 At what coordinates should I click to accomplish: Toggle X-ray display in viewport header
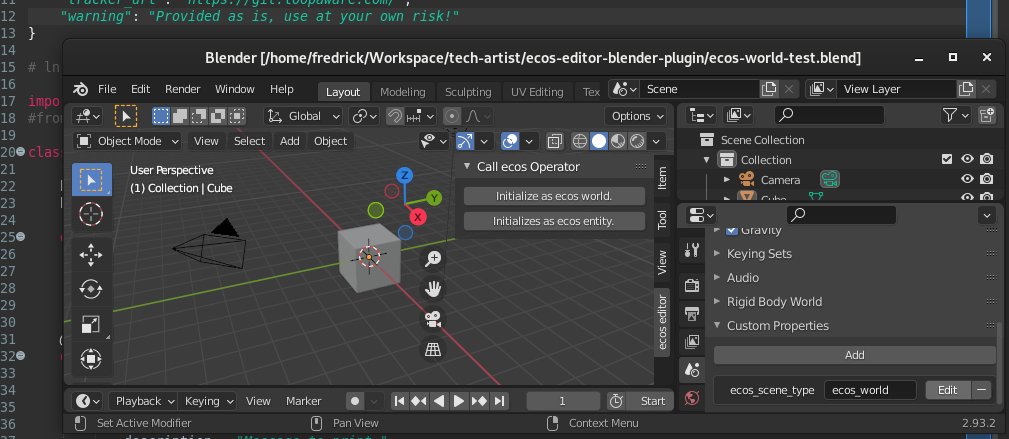click(554, 141)
